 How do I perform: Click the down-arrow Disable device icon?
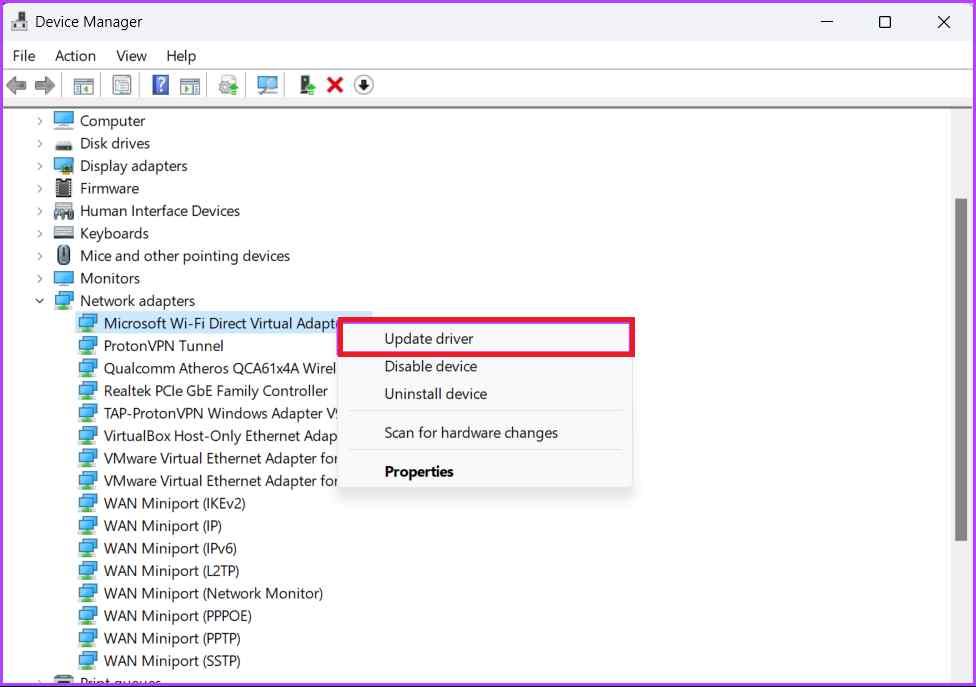coord(364,85)
